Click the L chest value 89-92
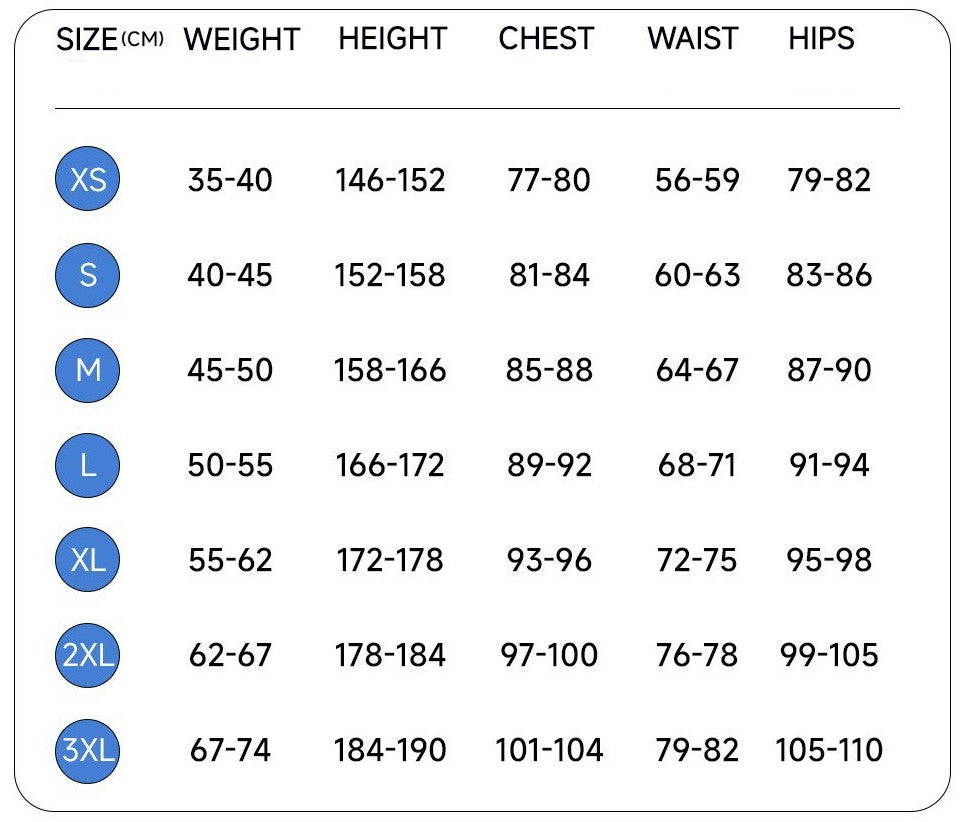The width and height of the screenshot is (960, 822). click(x=549, y=465)
